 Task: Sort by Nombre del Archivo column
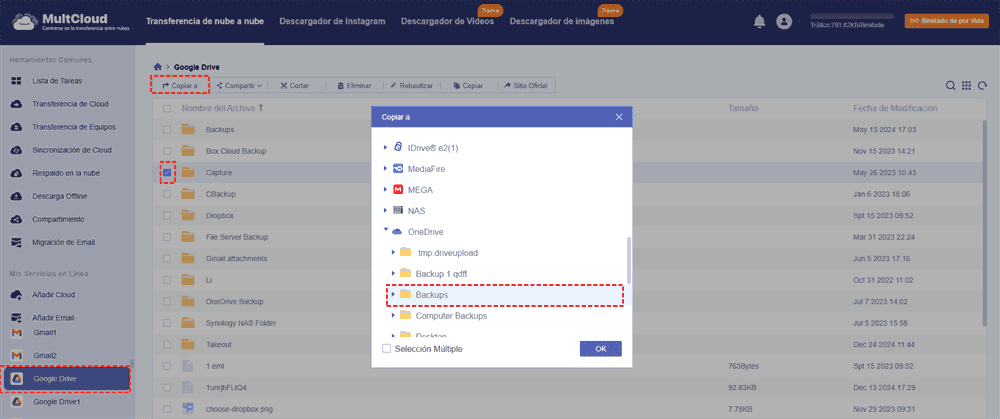point(223,108)
